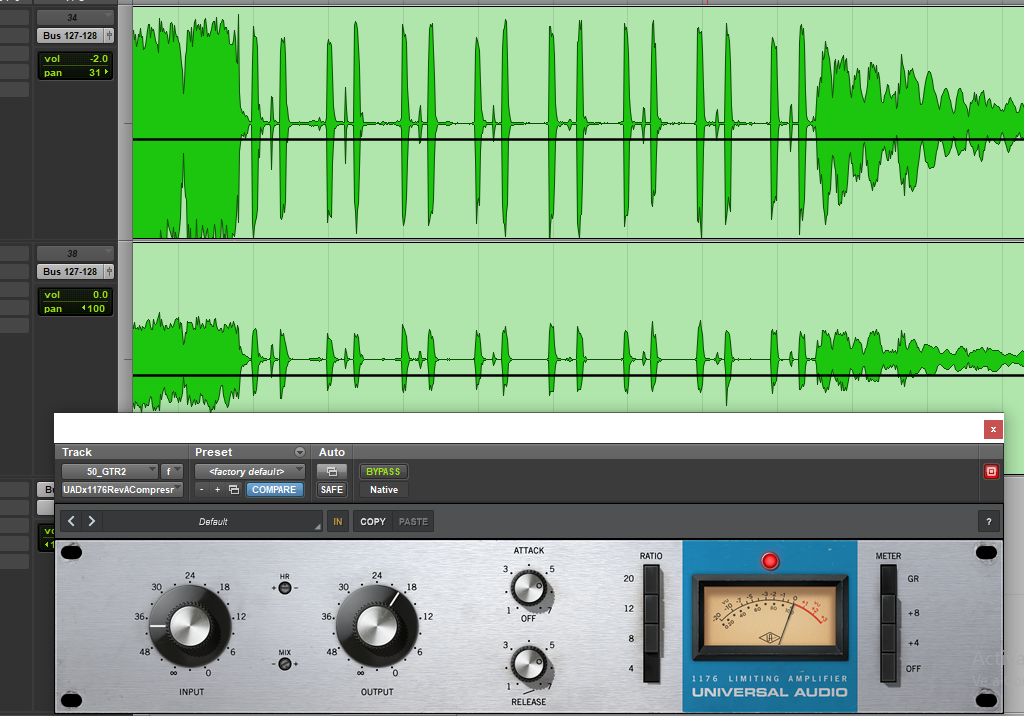Select ratio 12 button

click(x=651, y=609)
